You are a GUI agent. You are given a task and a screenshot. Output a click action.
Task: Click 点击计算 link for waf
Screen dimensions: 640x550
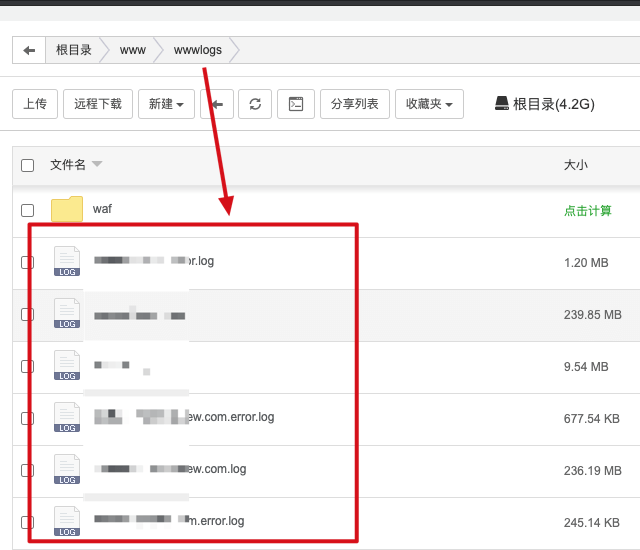pos(587,210)
